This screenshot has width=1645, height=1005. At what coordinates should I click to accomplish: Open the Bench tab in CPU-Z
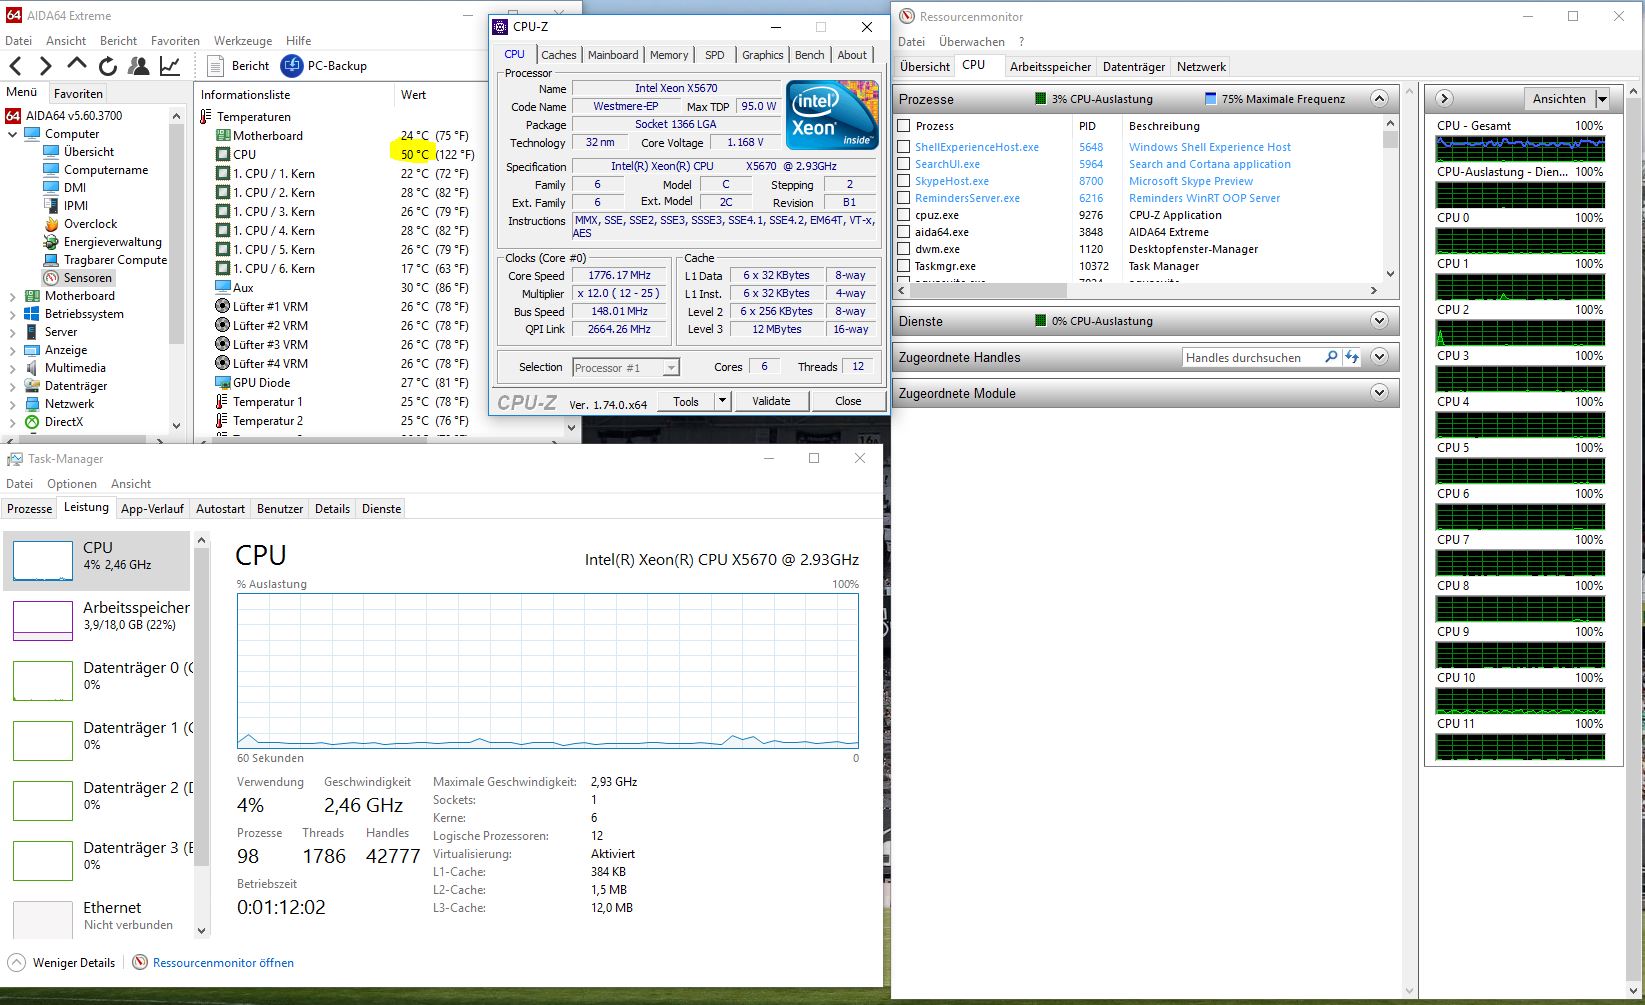click(x=810, y=55)
